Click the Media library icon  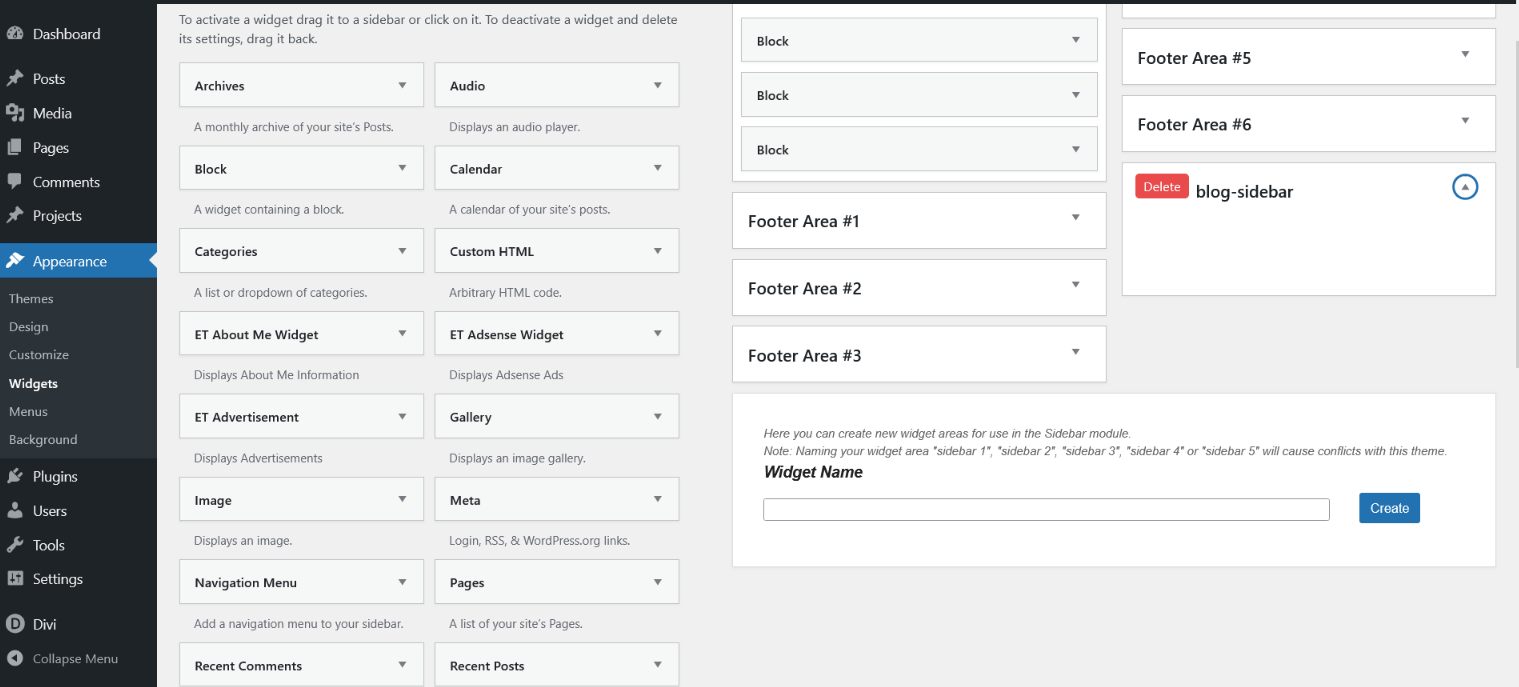click(x=15, y=113)
